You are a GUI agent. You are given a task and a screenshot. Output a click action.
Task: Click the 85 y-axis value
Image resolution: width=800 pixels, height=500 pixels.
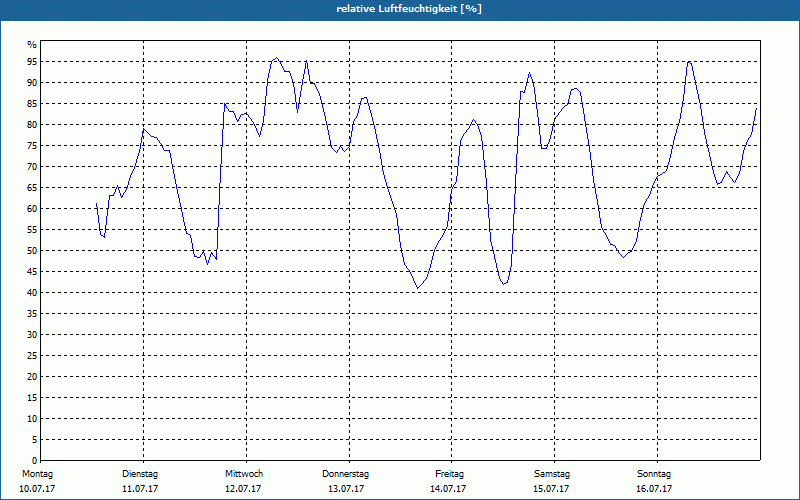click(32, 104)
